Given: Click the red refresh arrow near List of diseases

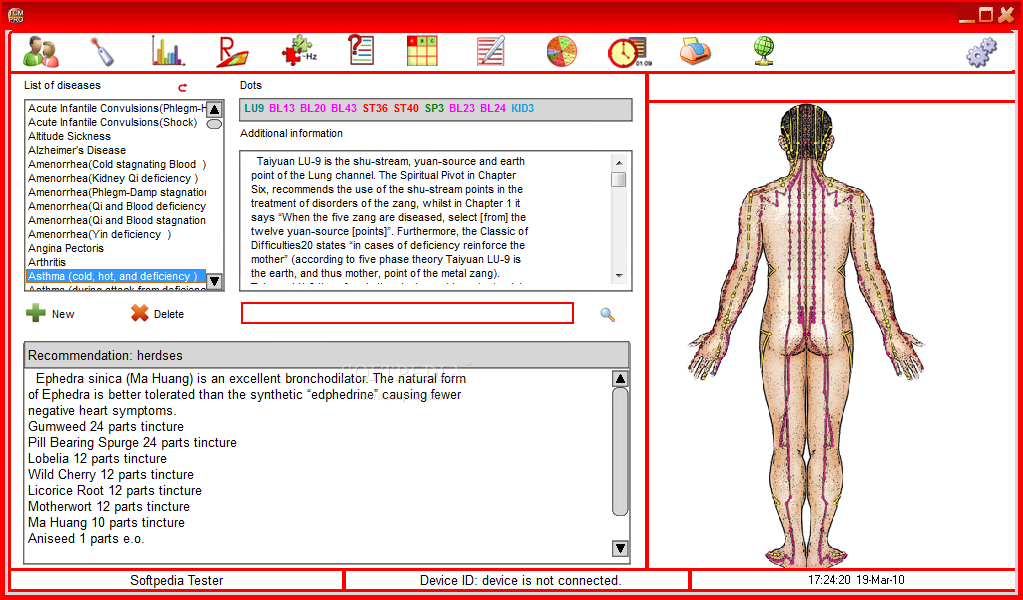Looking at the screenshot, I should click(183, 87).
